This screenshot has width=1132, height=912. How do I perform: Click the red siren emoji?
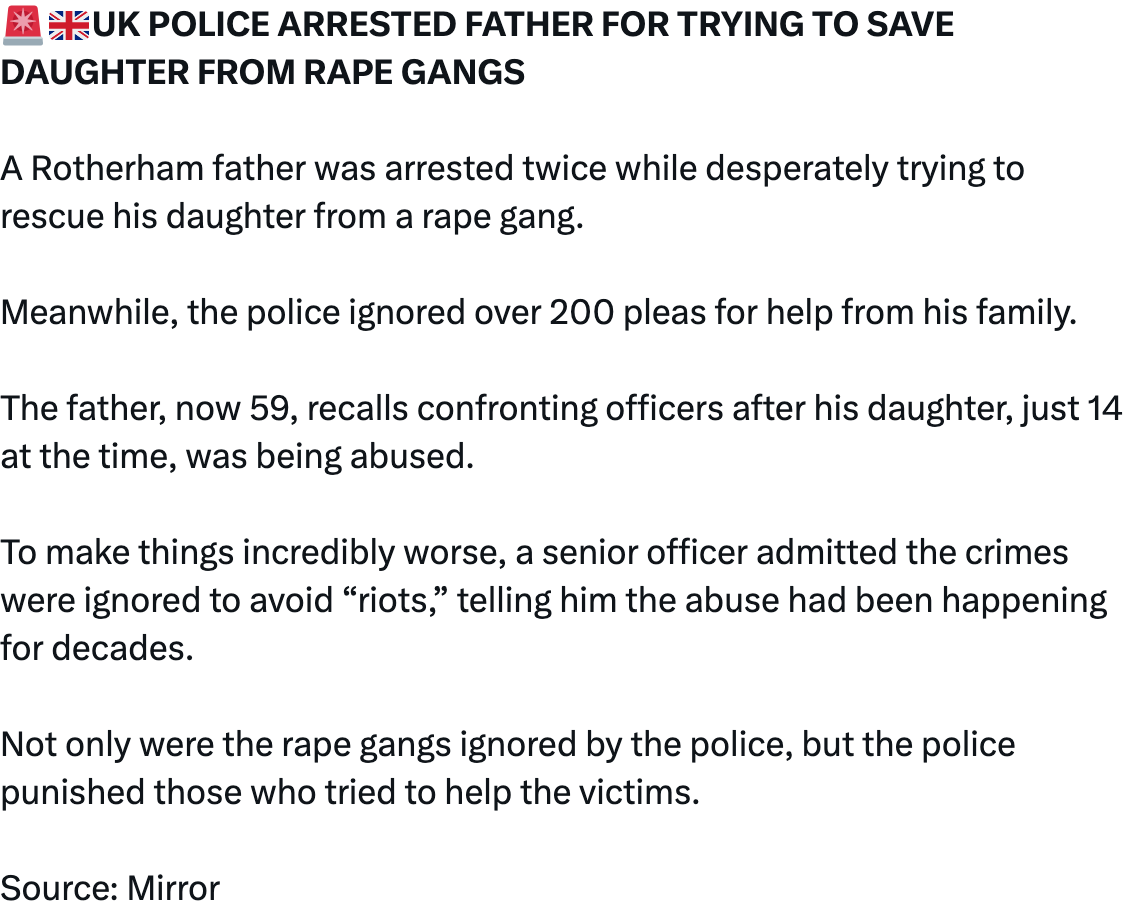point(22,24)
